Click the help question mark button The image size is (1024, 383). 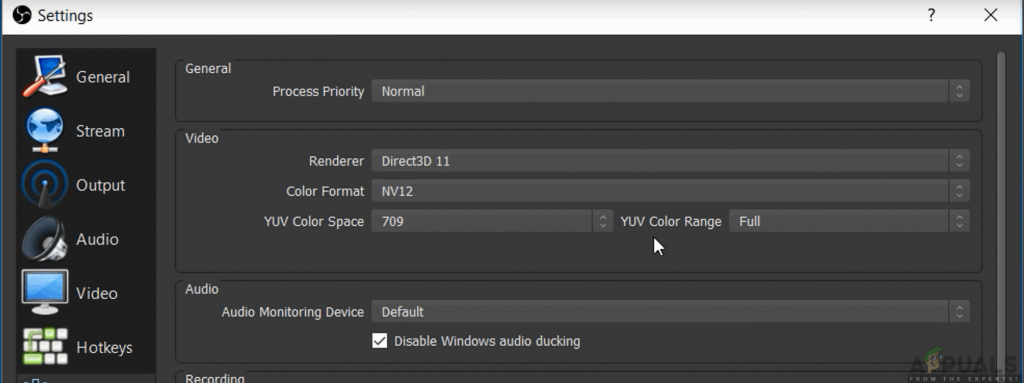[x=931, y=15]
